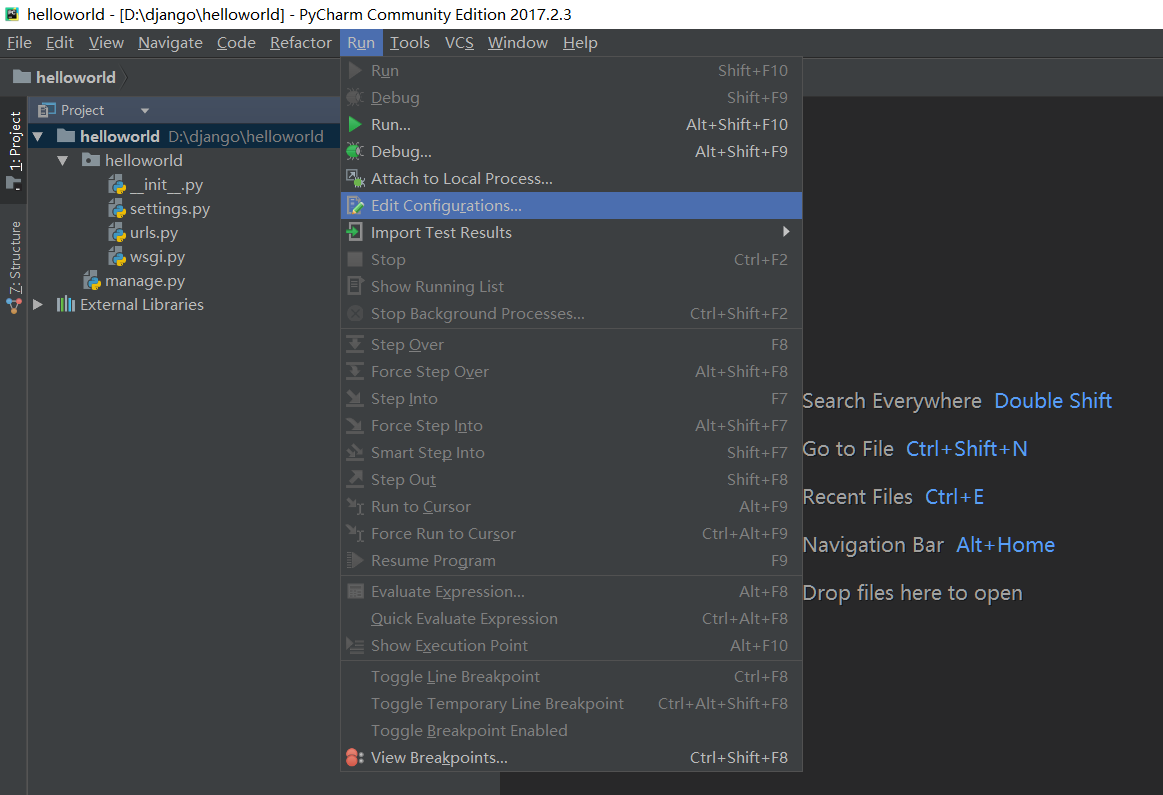1163x795 pixels.
Task: Select the 1: Project tool window tab
Action: click(x=15, y=151)
